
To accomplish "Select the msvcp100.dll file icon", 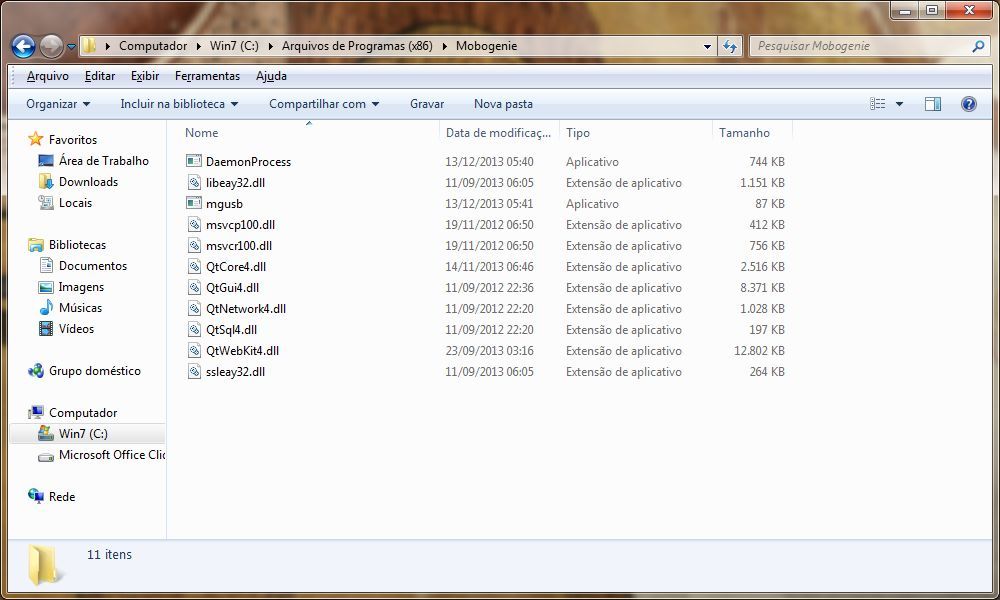I will (x=194, y=224).
